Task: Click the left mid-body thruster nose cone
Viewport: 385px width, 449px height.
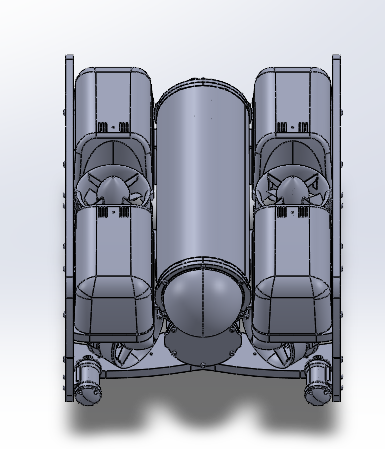Action: point(113,190)
